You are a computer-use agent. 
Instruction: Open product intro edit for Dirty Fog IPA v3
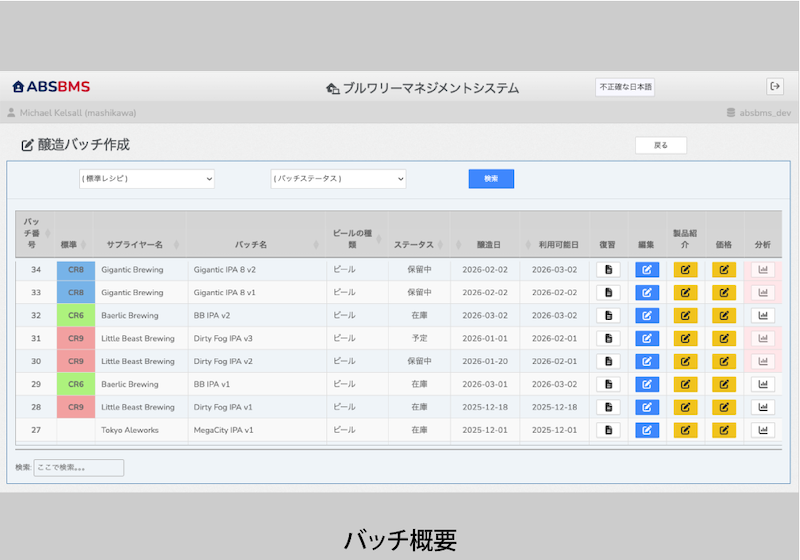(685, 339)
